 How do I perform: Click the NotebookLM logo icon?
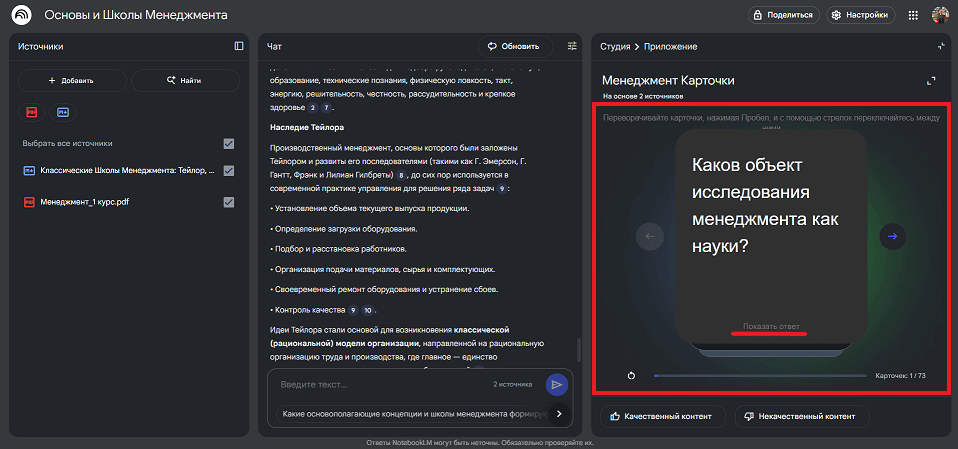pos(22,15)
